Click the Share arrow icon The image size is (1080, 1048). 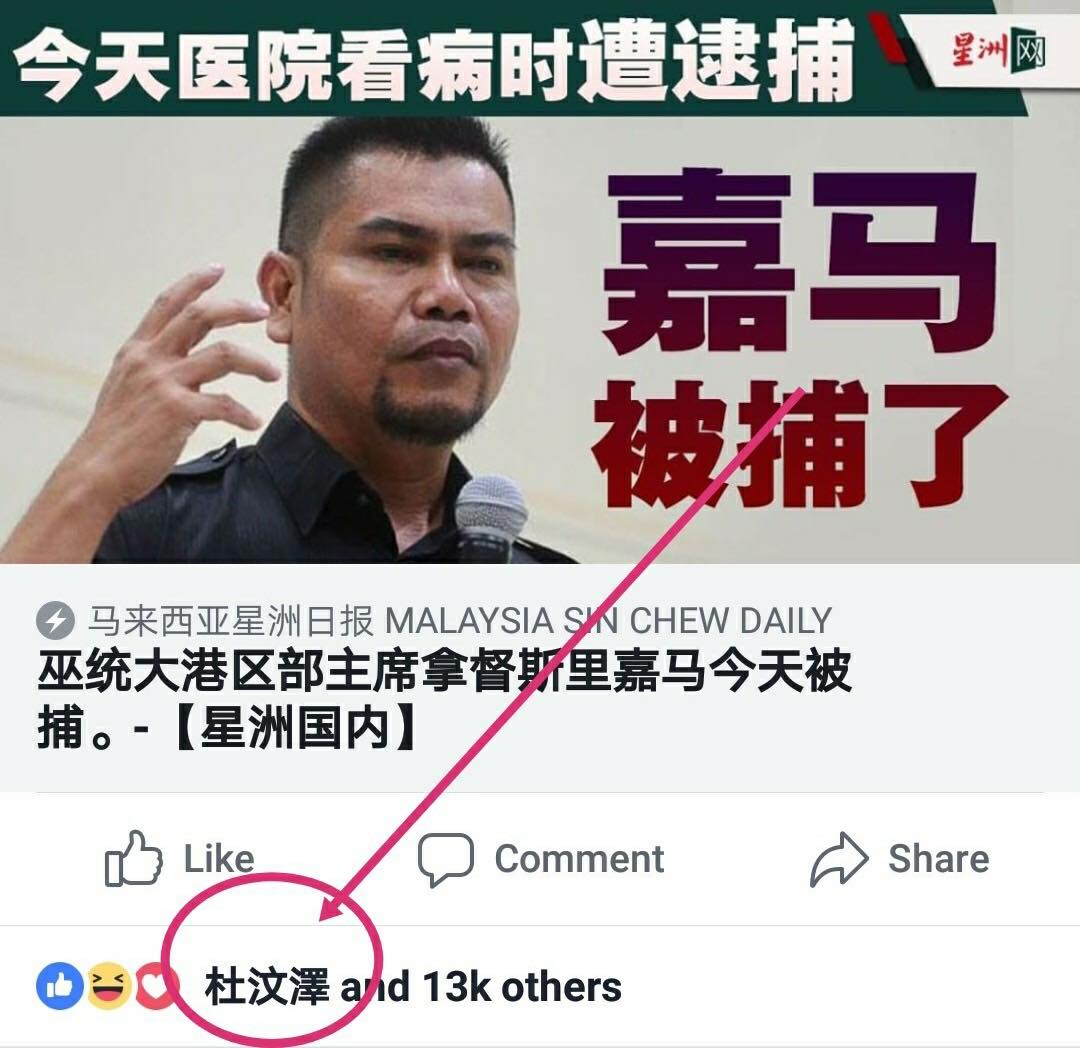coord(839,859)
